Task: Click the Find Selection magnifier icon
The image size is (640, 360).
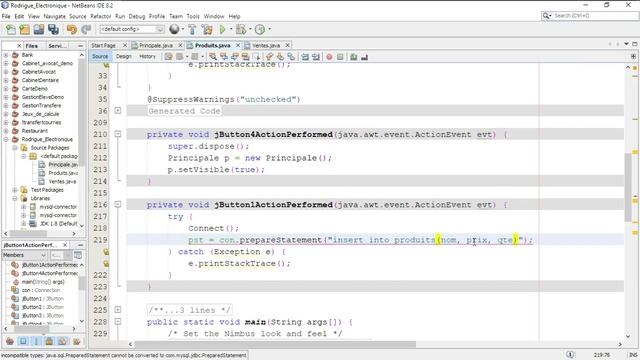Action: (x=213, y=57)
